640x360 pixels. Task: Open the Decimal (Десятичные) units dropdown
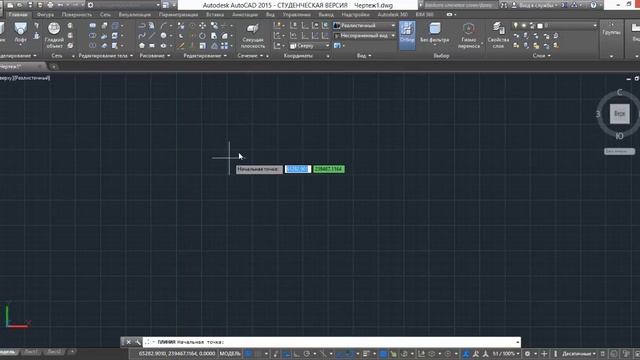point(578,353)
